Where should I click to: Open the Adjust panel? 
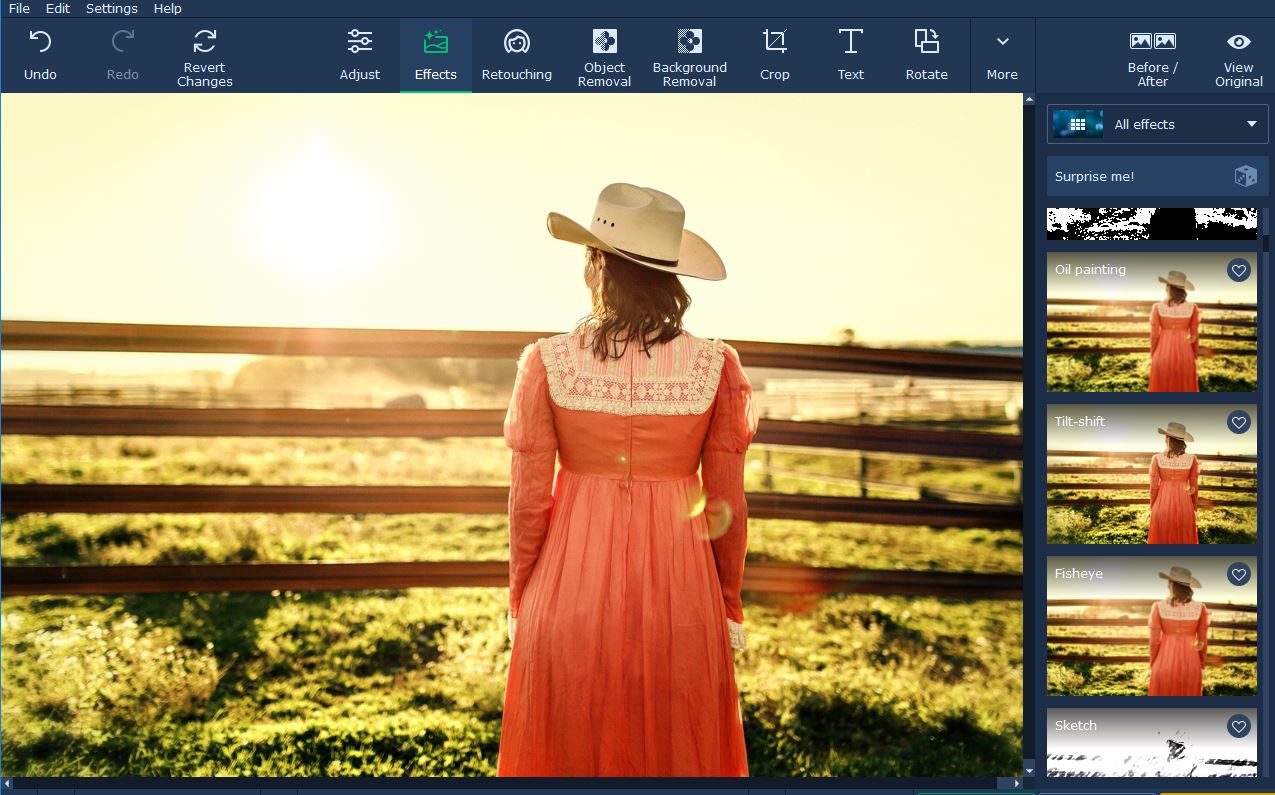coord(359,55)
